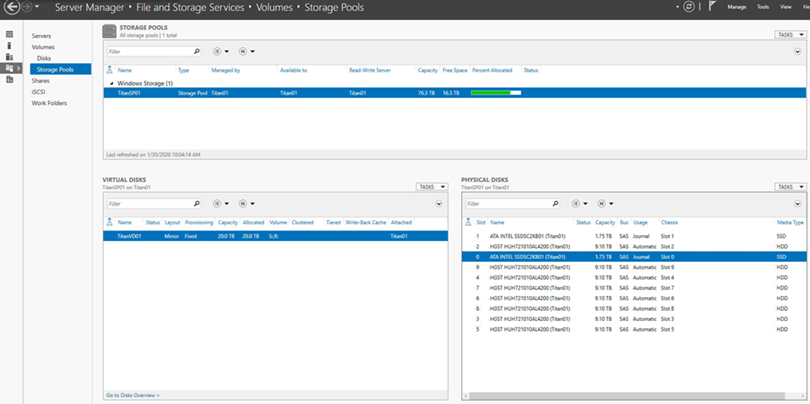
Task: Open All Servers icon in the left rail
Action: coord(9,57)
